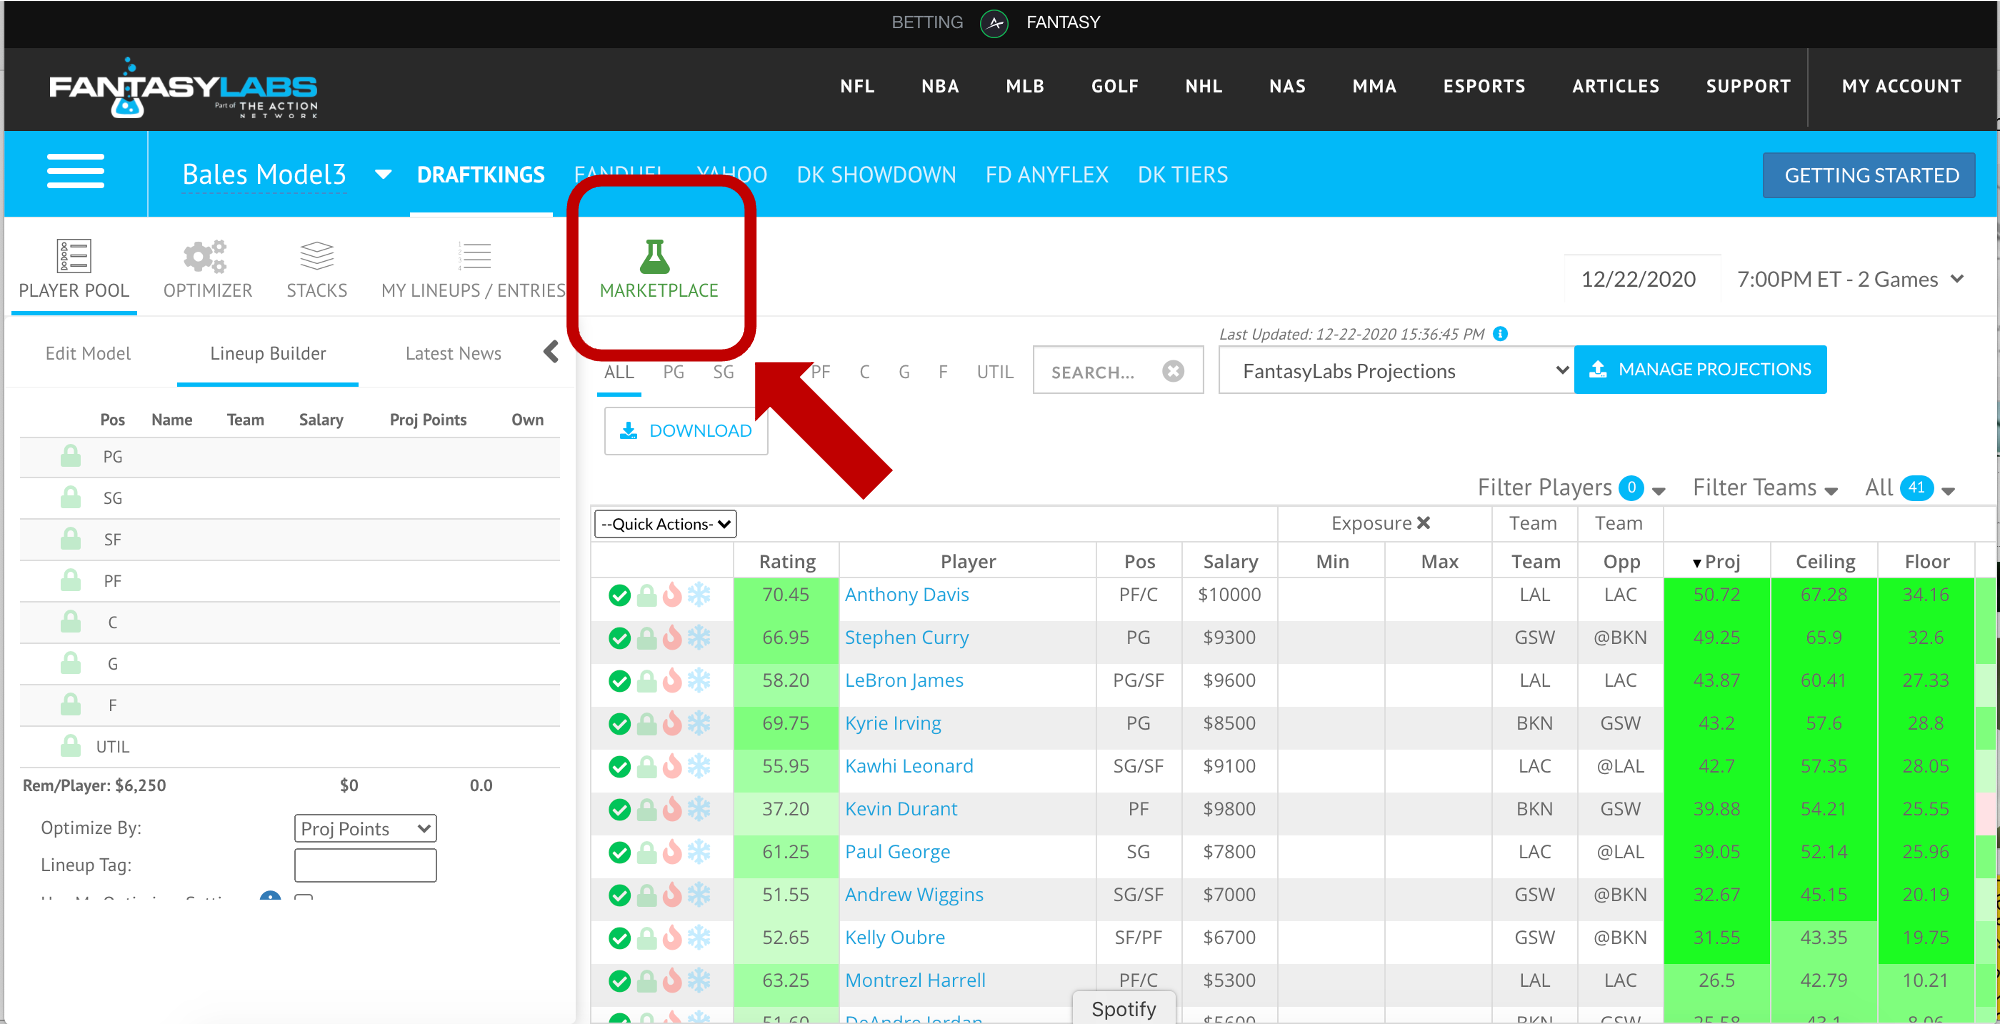Toggle Kevin Durant green include checkmark
This screenshot has height=1025, width=2002.
pyautogui.click(x=620, y=811)
